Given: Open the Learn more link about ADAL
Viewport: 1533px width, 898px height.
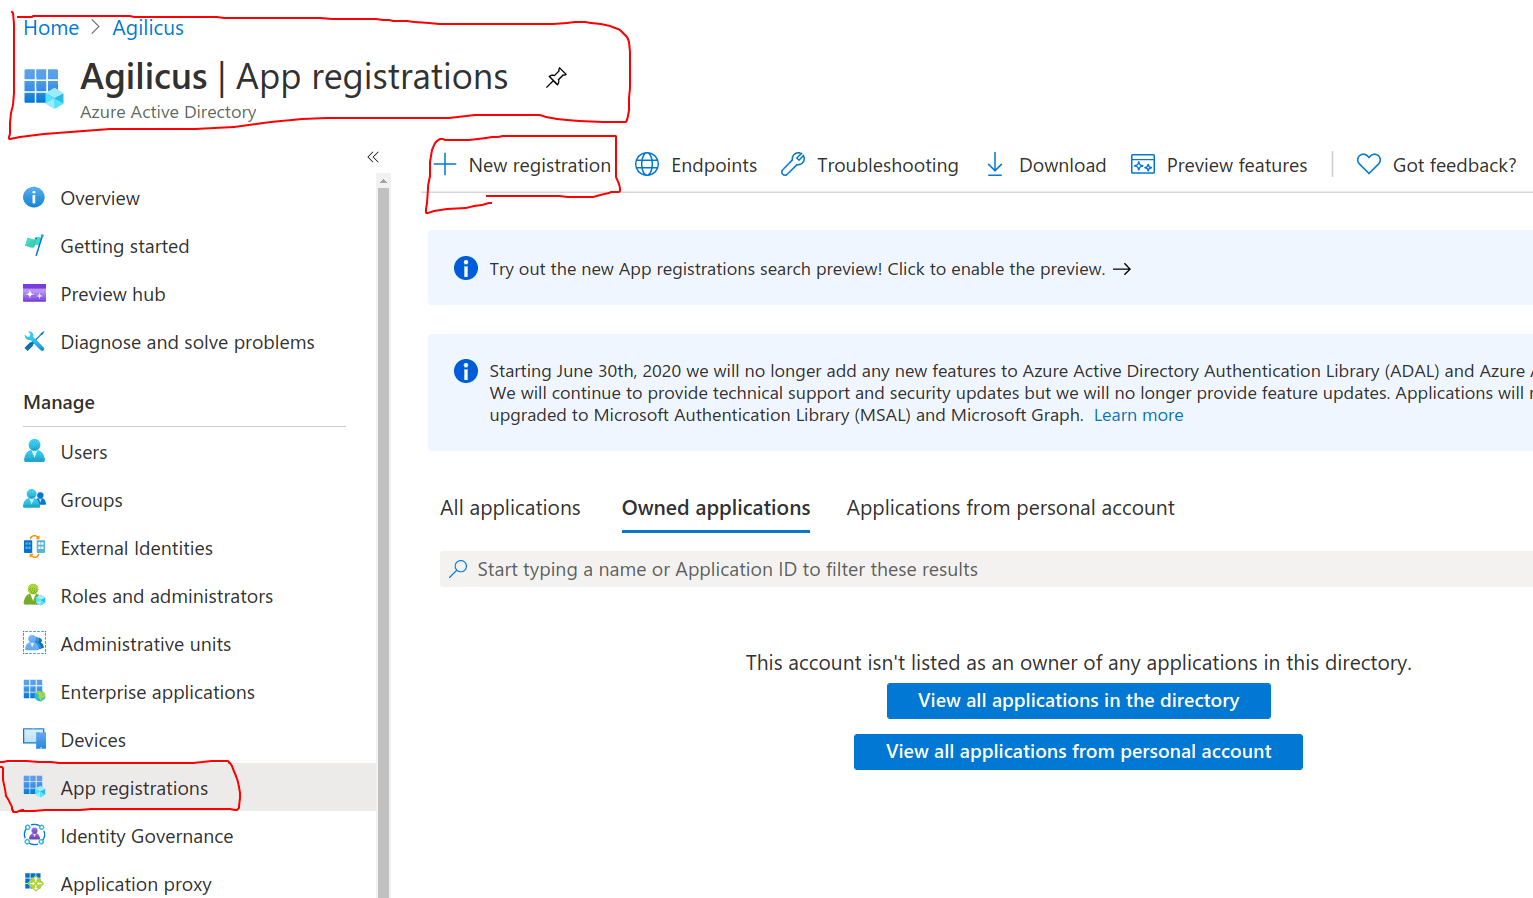Looking at the screenshot, I should 1138,415.
